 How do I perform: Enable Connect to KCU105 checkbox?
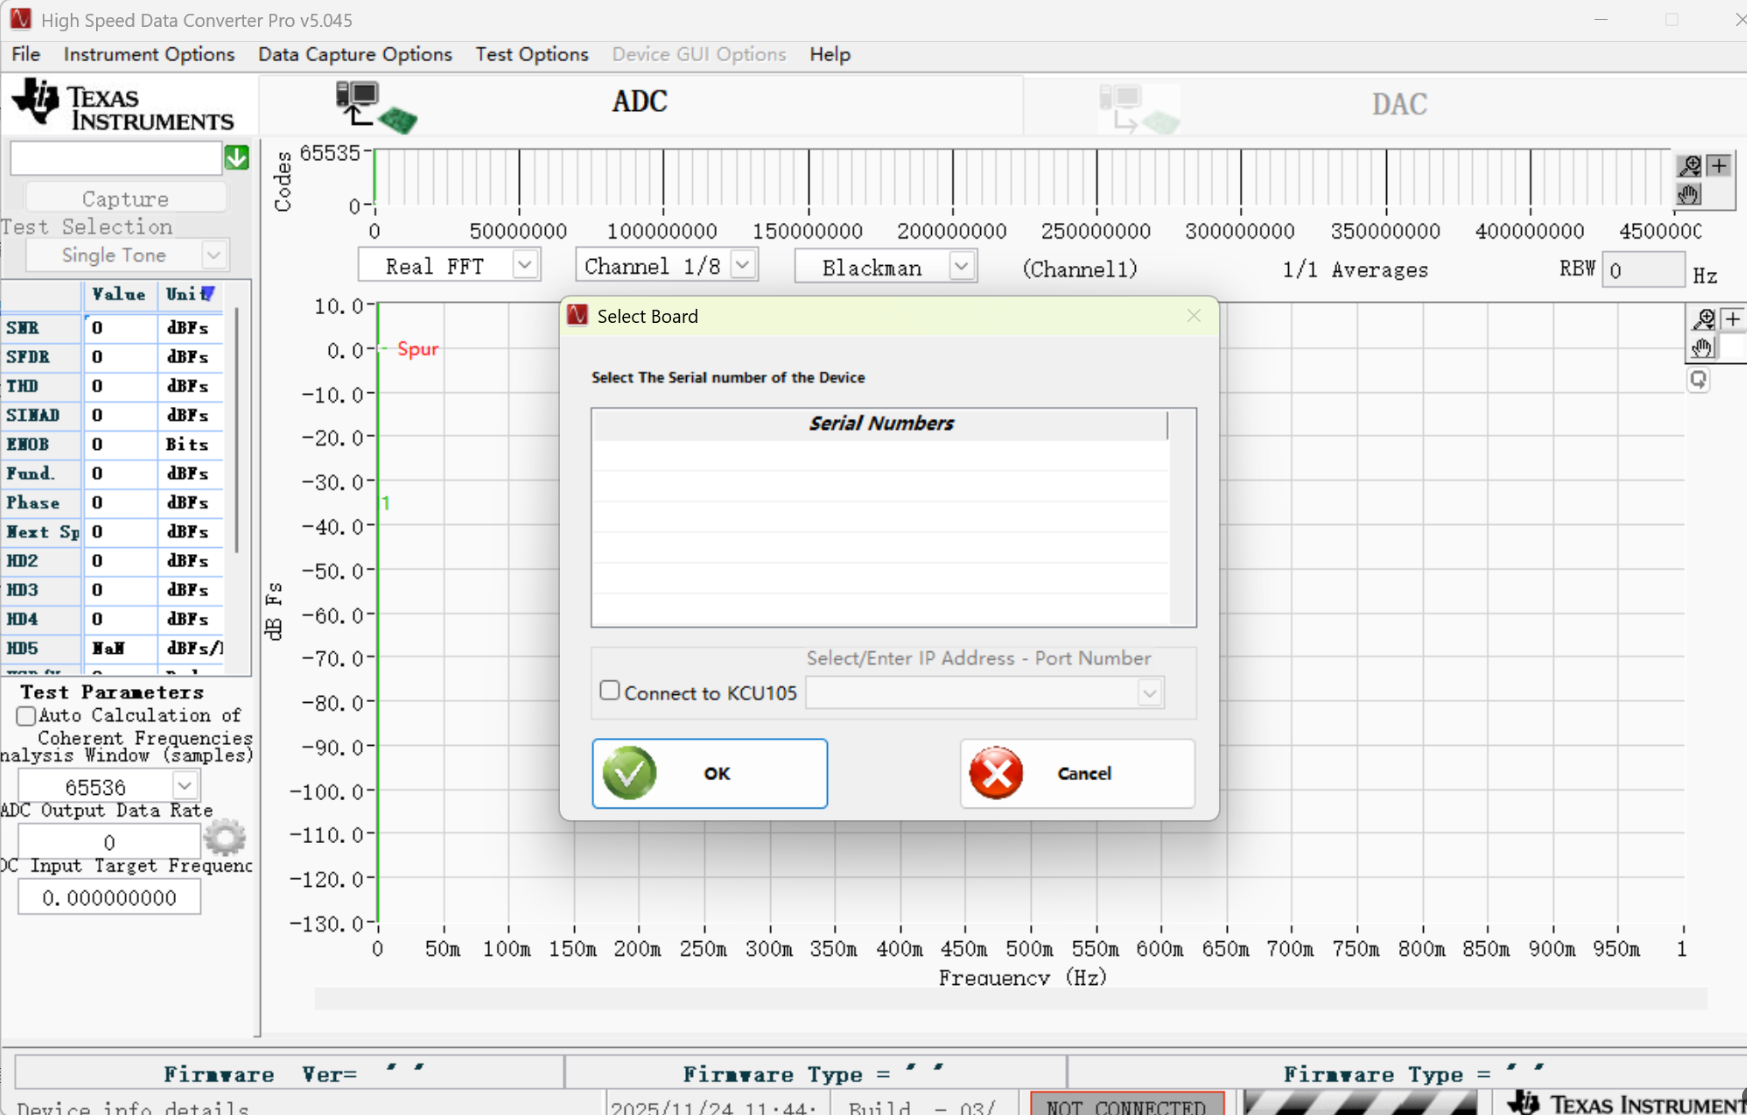610,691
